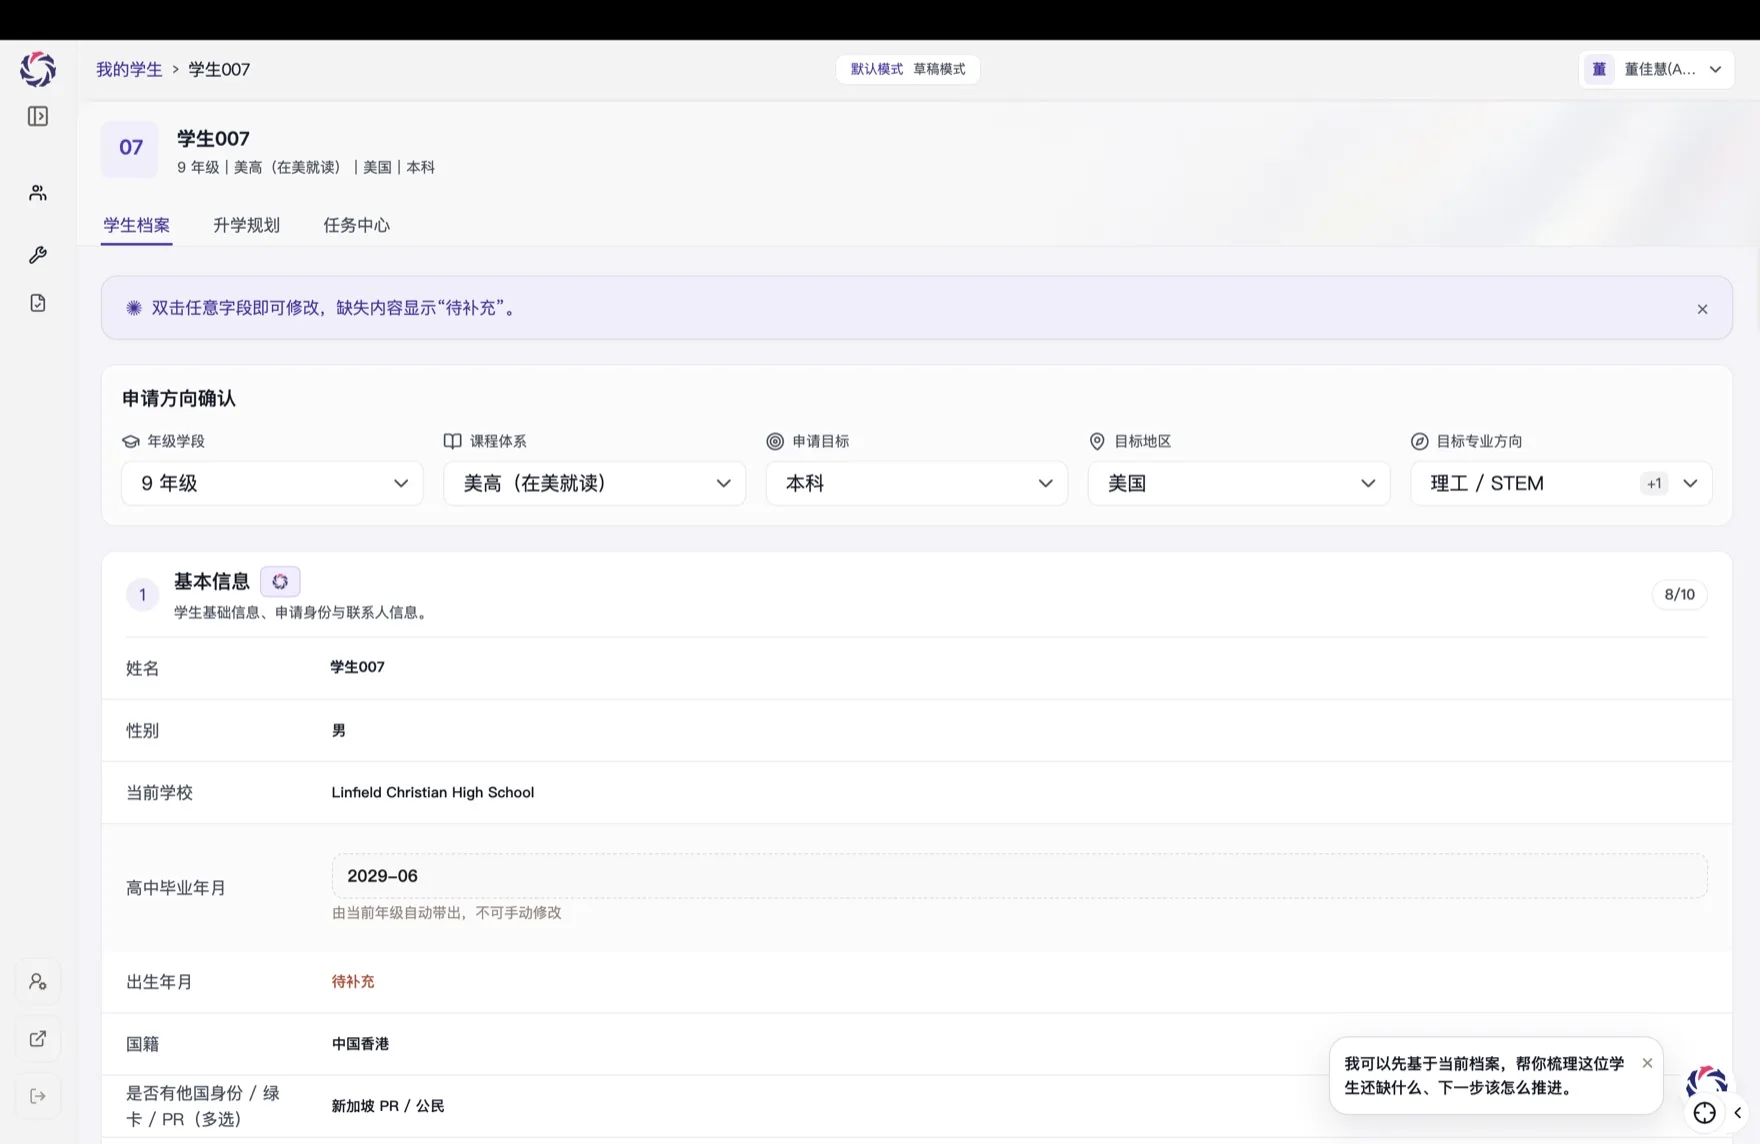
Task: Click the 07 student avatar badge
Action: [130, 148]
